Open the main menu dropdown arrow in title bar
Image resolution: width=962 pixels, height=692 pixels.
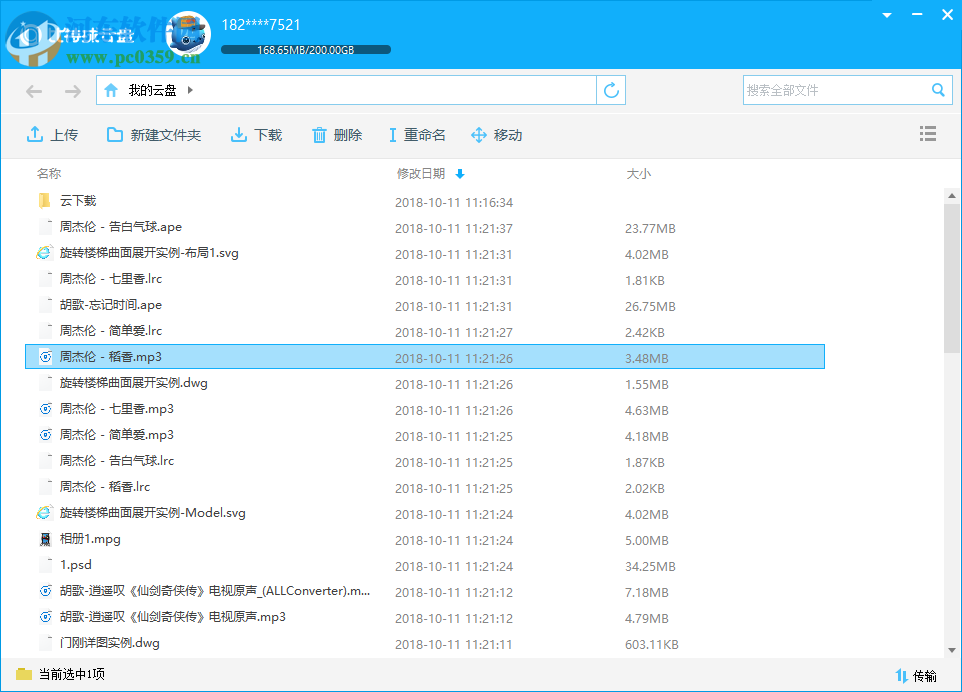pos(887,15)
